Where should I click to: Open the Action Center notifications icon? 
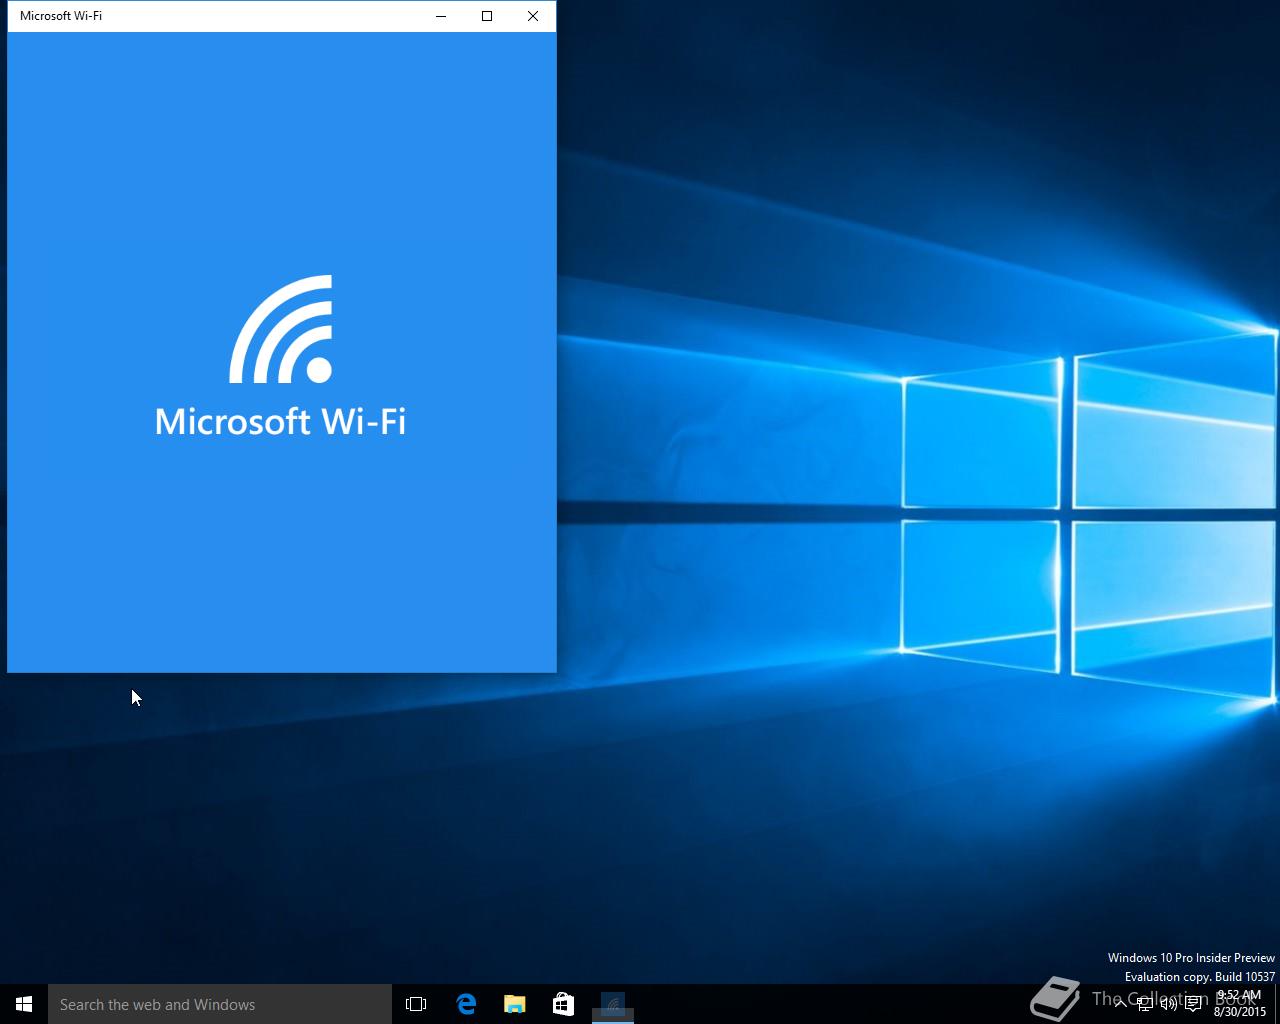1193,1004
